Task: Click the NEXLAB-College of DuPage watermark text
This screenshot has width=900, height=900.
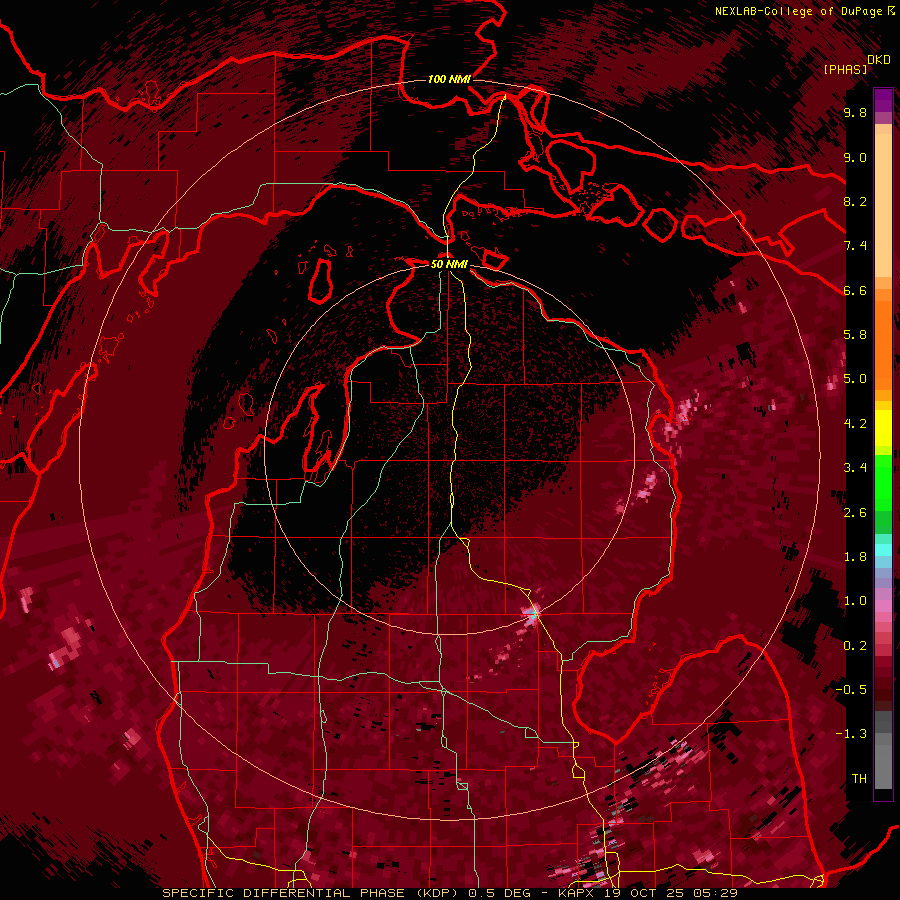Action: [799, 11]
